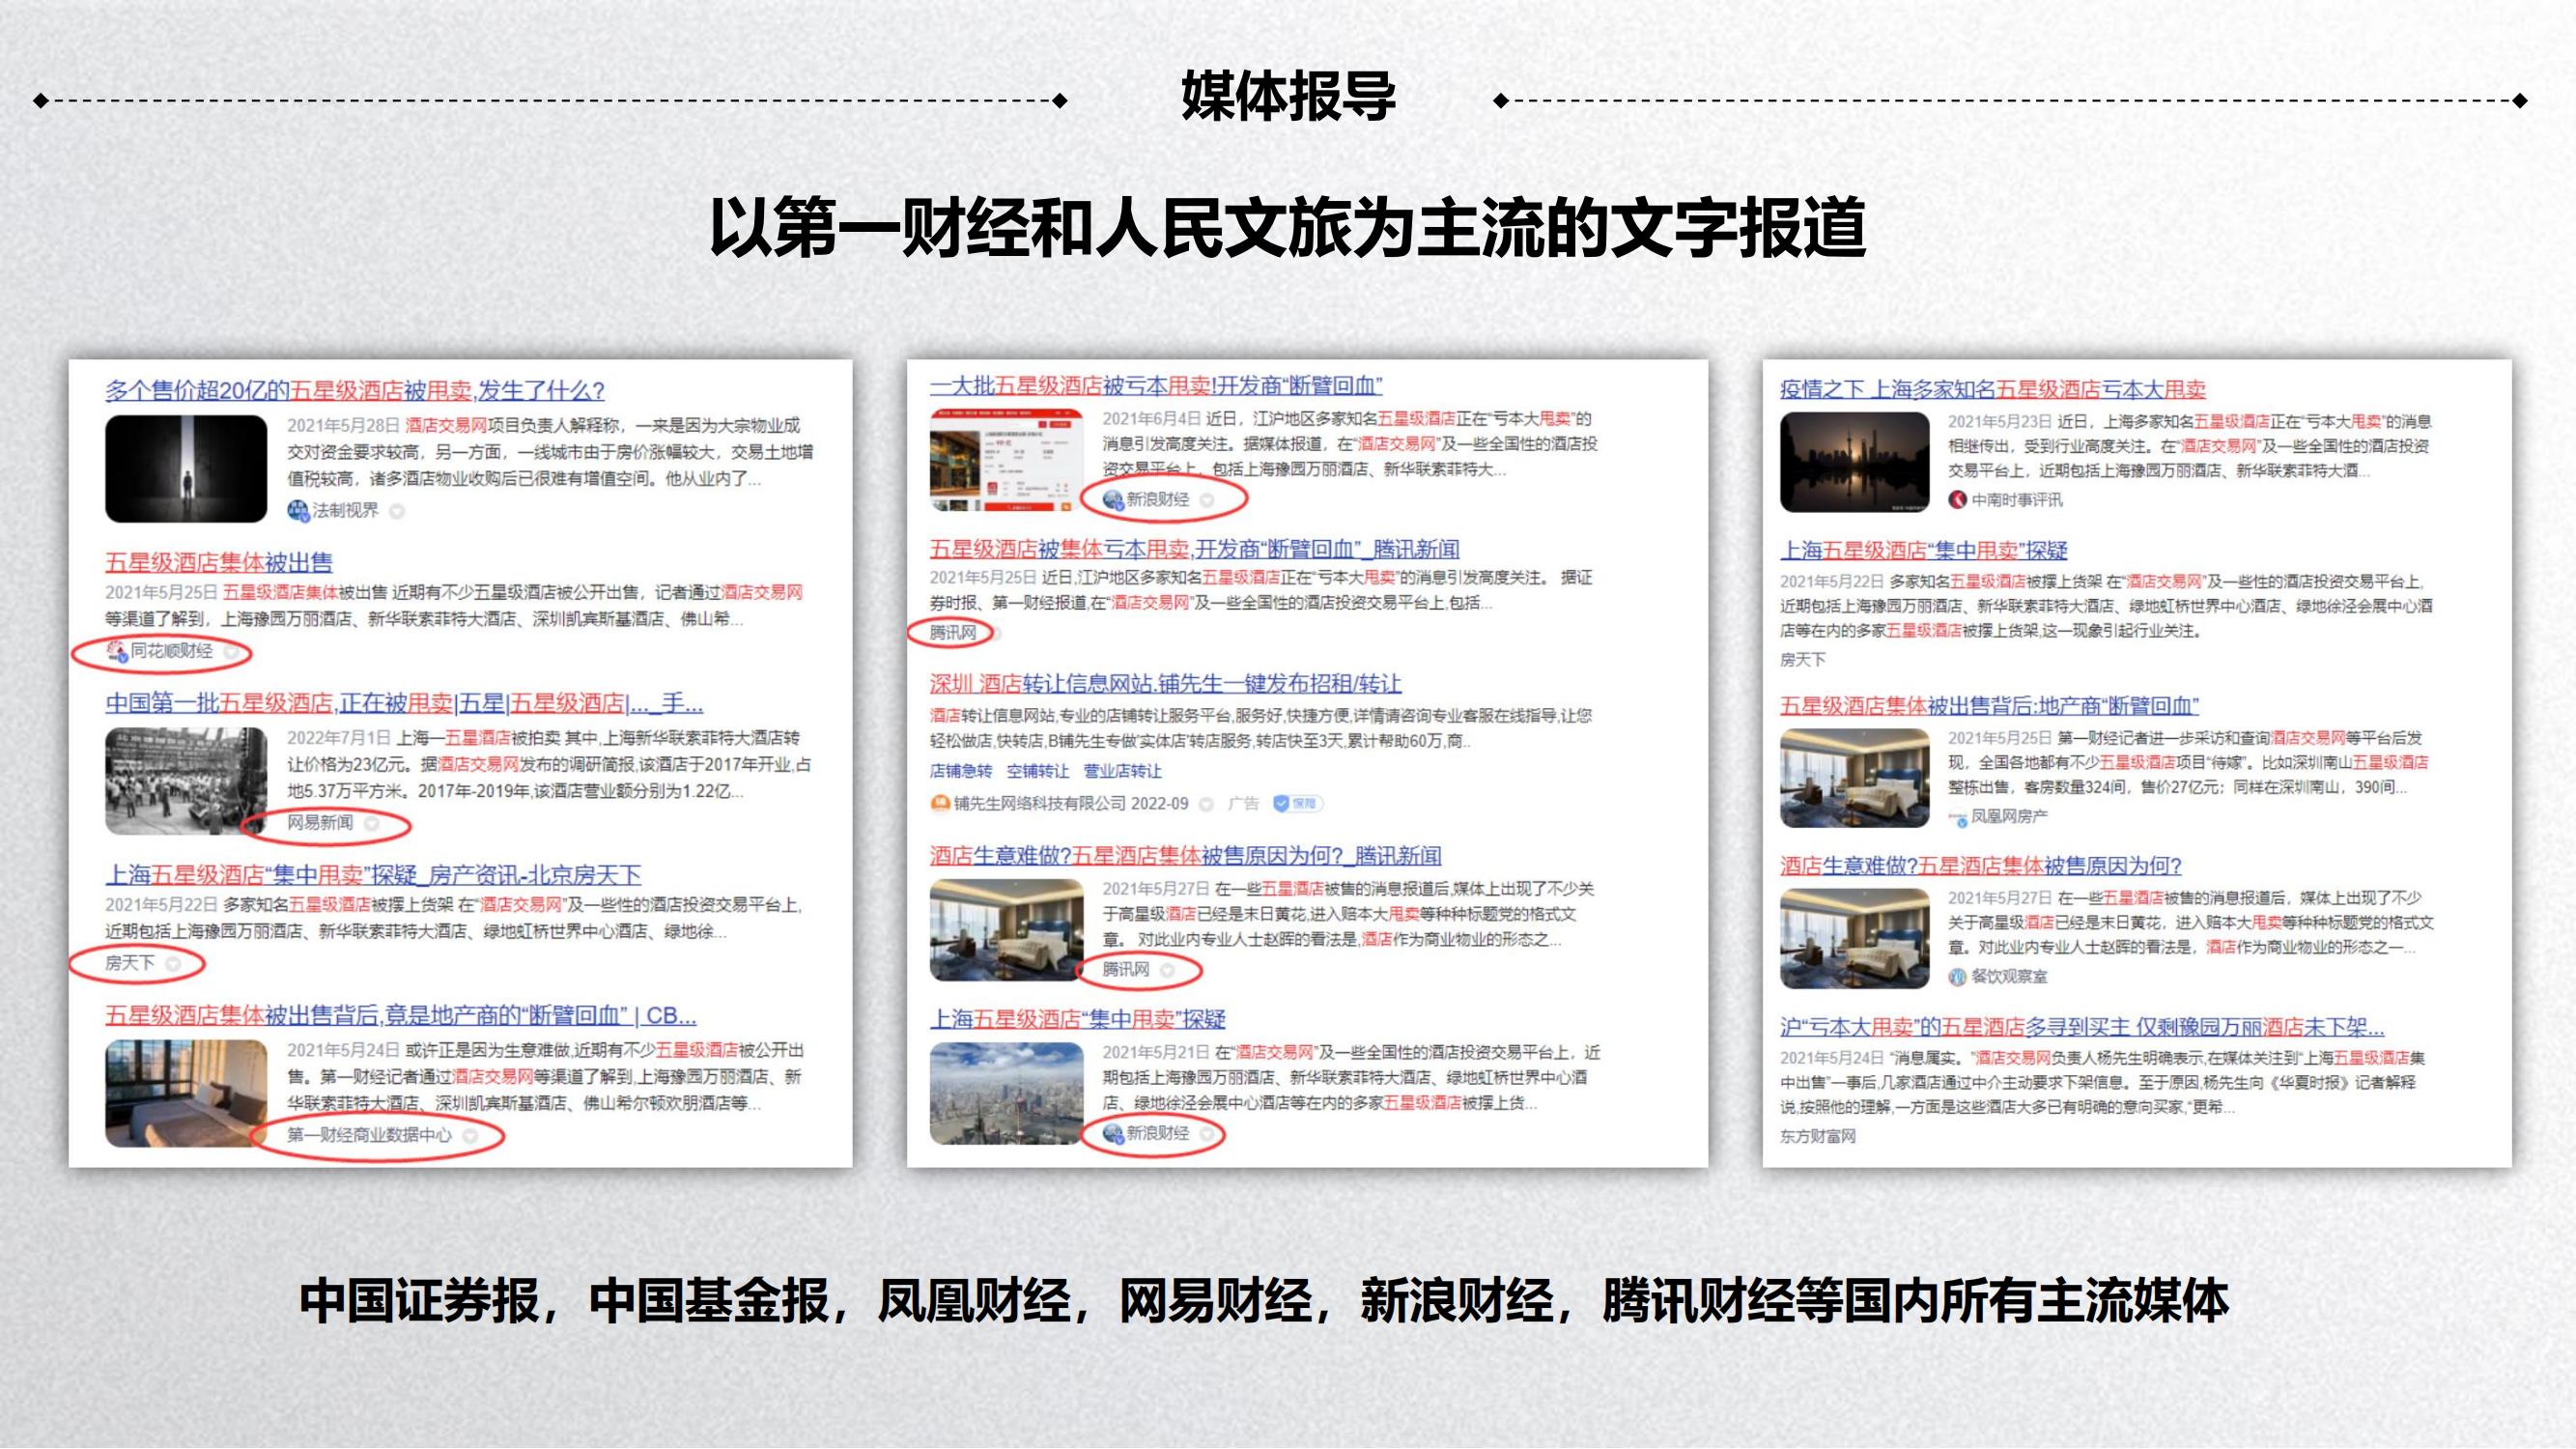Click 房天下 label under the 2021年5月22日 right-panel result
Viewport: 2576px width, 1449px height.
coord(1802,660)
